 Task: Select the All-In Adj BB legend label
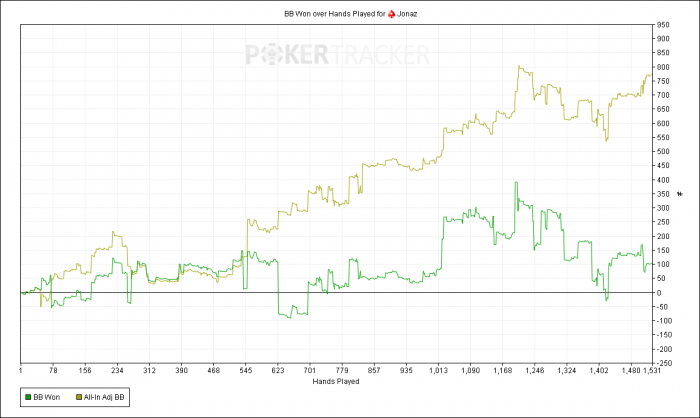click(104, 397)
